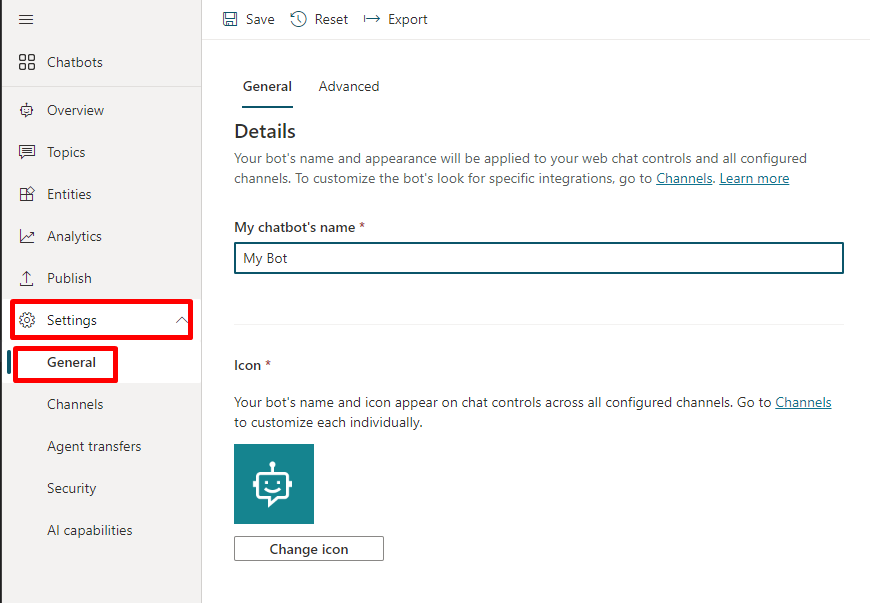Open the Publish page
The width and height of the screenshot is (870, 603).
point(69,278)
